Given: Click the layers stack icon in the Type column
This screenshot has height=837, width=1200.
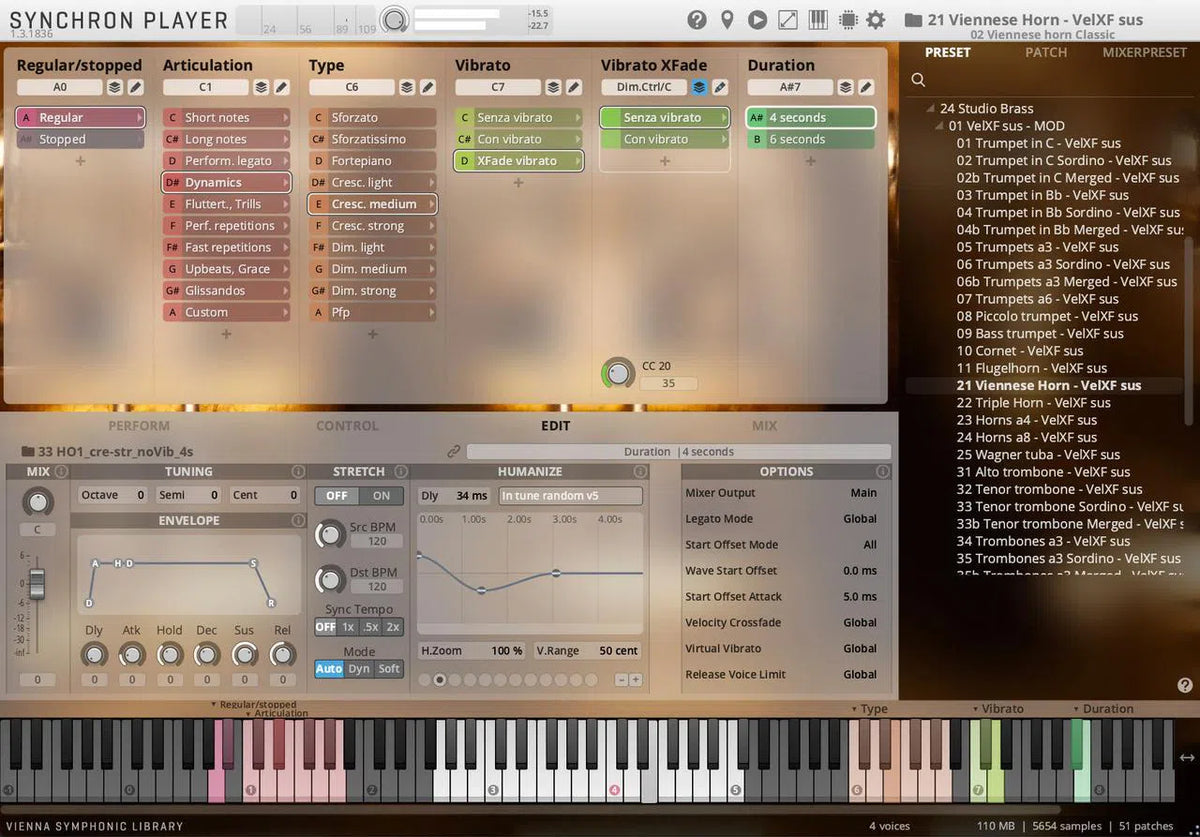Looking at the screenshot, I should (405, 87).
